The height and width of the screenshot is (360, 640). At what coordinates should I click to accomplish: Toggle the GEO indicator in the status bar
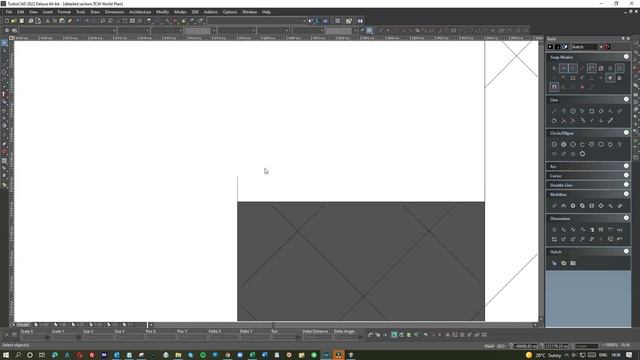pyautogui.click(x=501, y=346)
